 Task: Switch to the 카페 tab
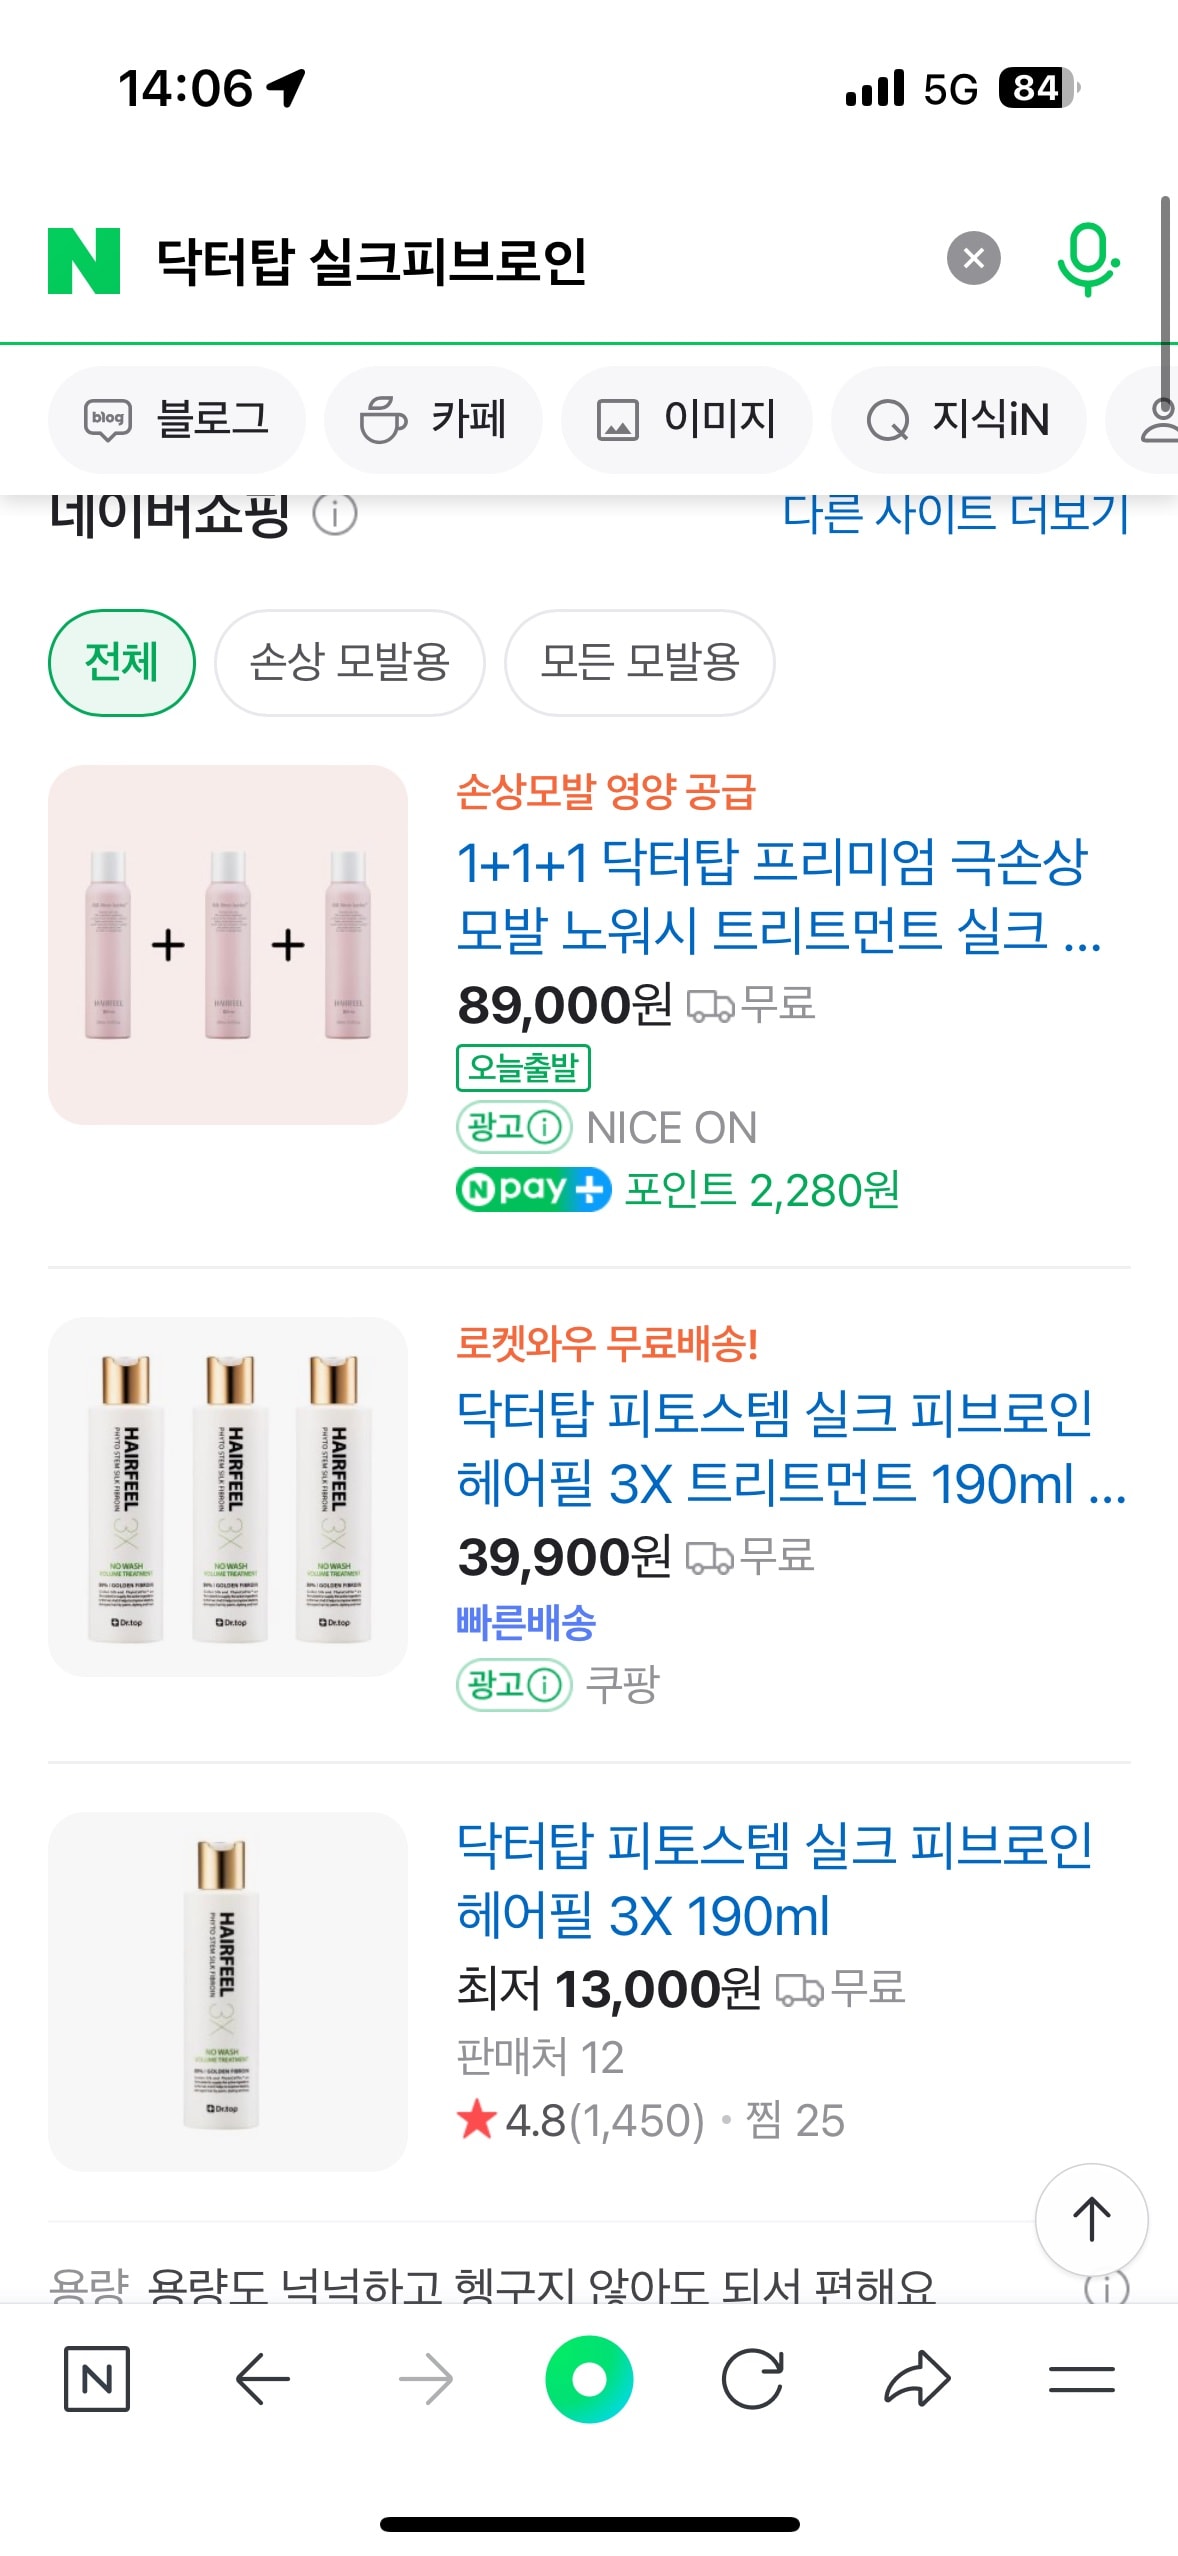[x=433, y=419]
